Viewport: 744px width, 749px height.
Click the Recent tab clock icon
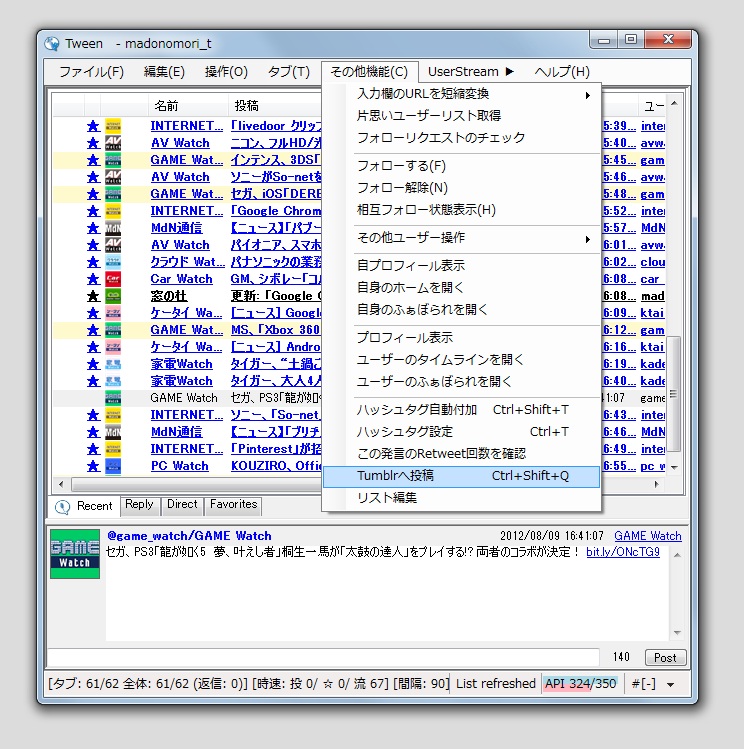(x=63, y=506)
